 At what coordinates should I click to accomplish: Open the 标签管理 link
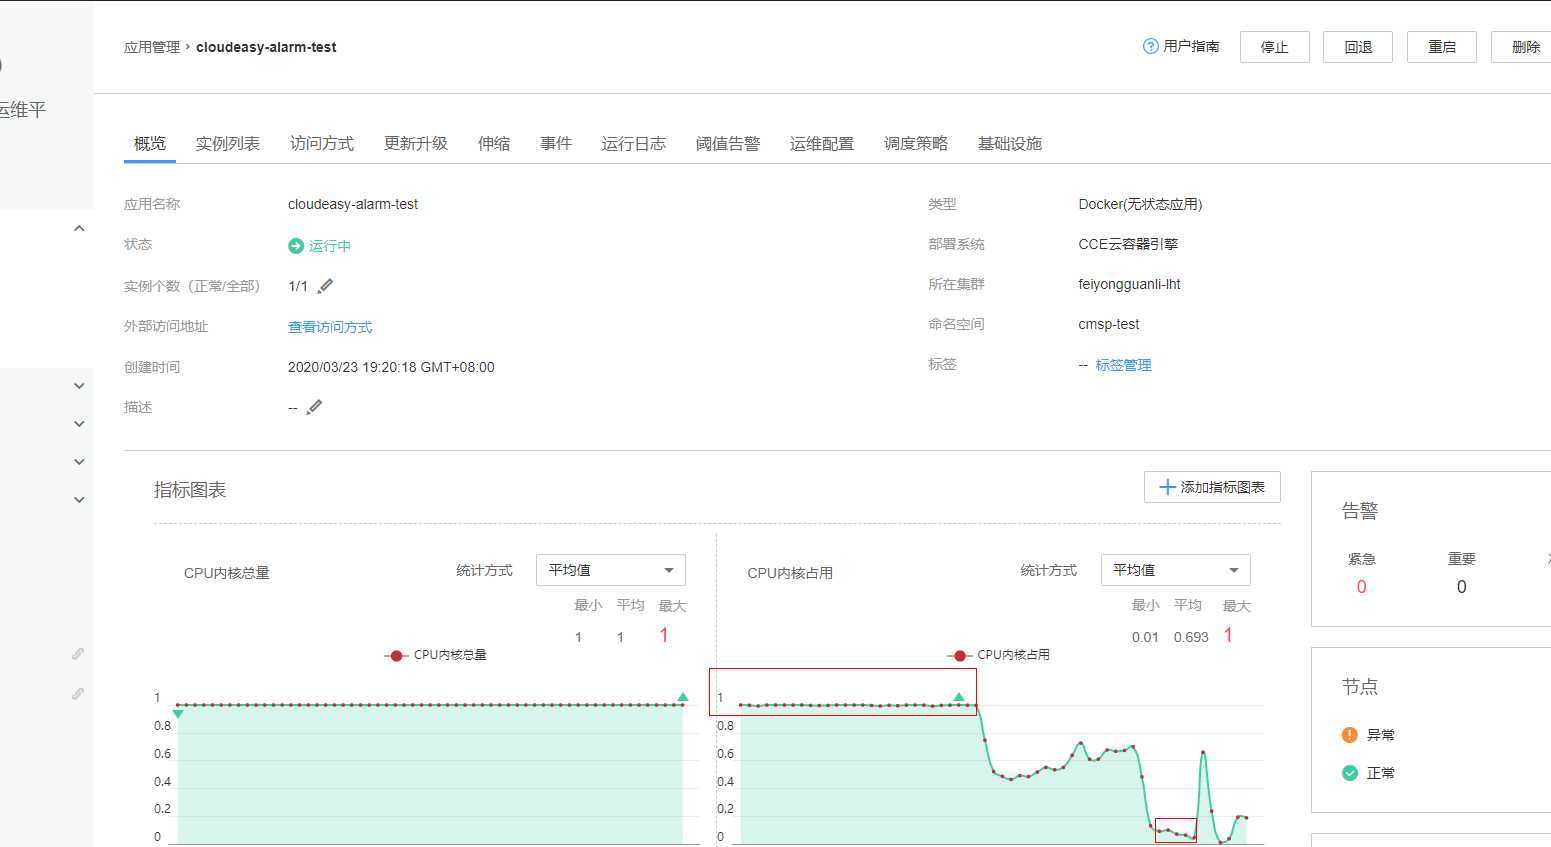coord(1123,365)
